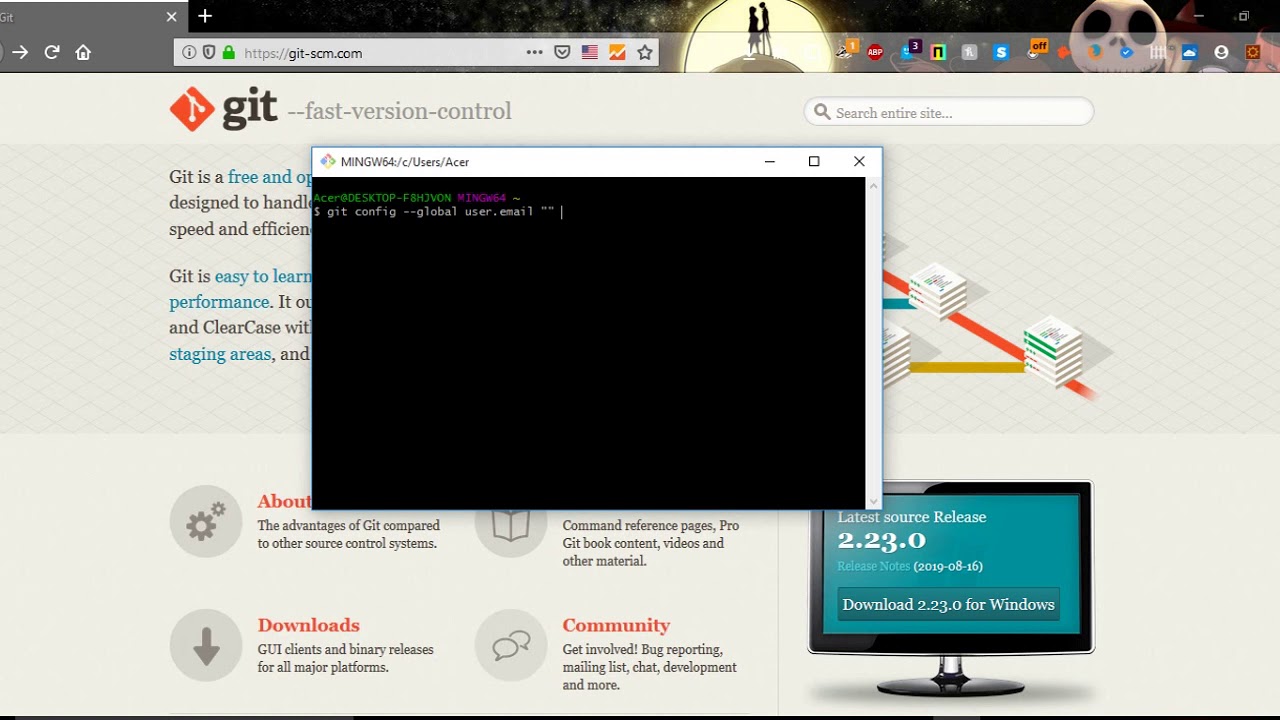Open a new browser tab
1280x720 pixels.
click(x=205, y=16)
